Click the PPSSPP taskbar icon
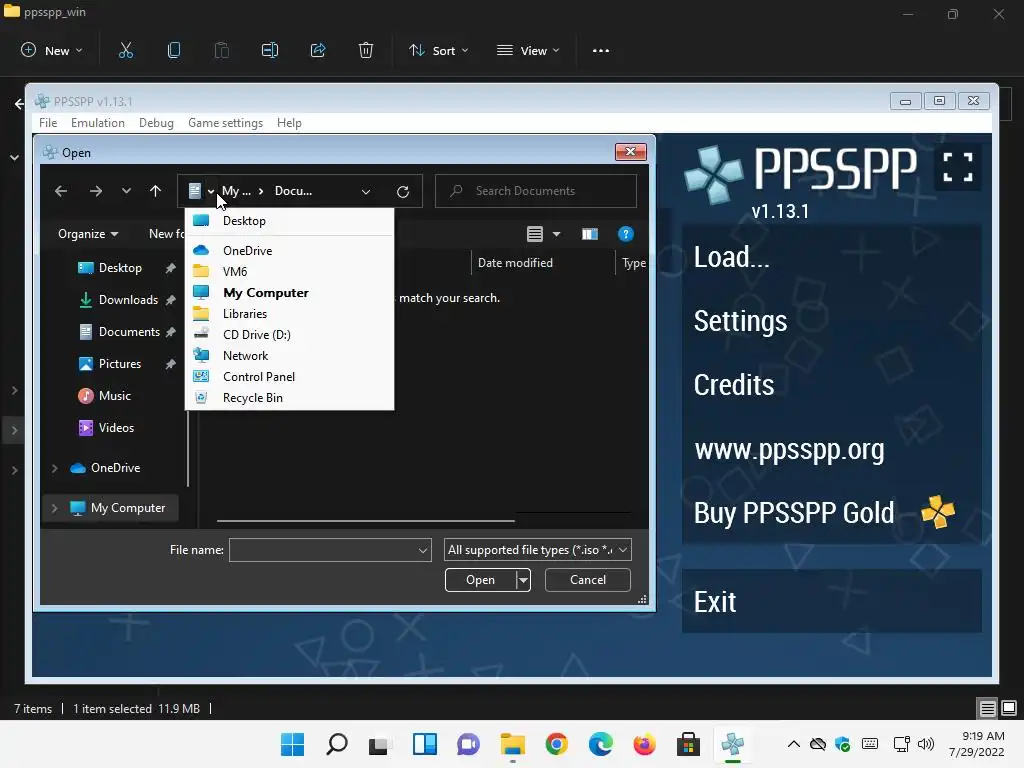Image resolution: width=1024 pixels, height=768 pixels. tap(733, 744)
